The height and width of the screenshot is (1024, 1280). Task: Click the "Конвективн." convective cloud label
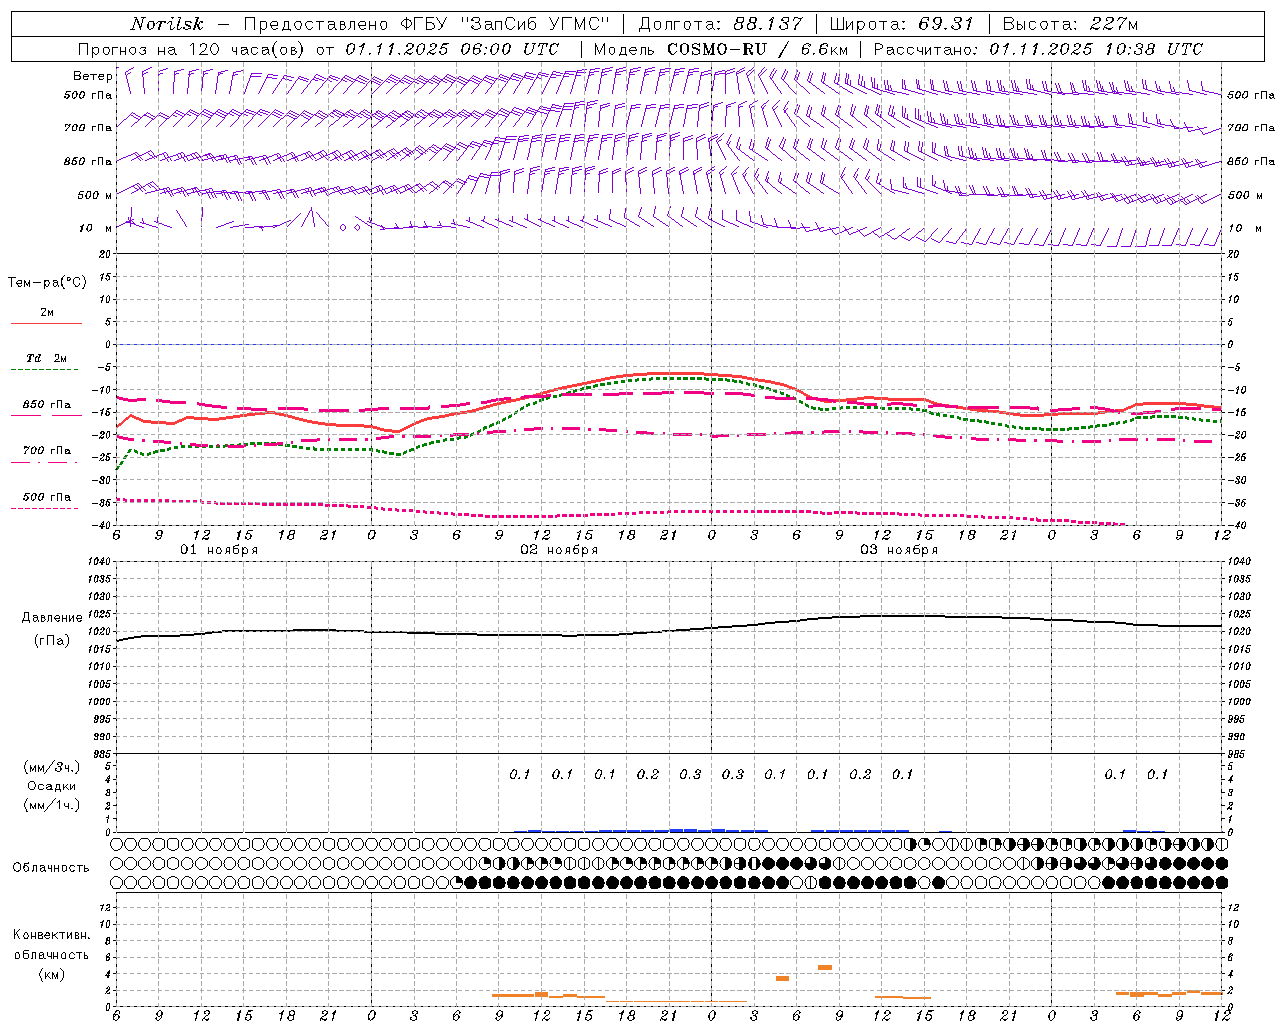tap(51, 935)
